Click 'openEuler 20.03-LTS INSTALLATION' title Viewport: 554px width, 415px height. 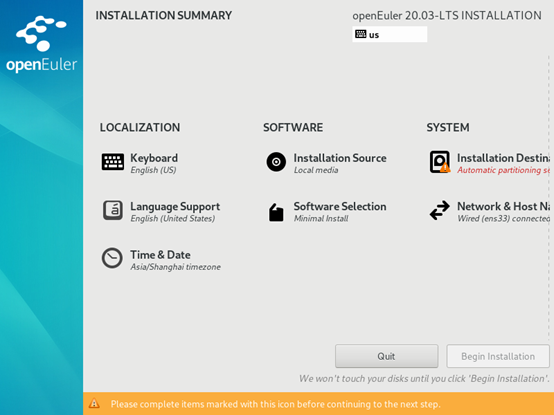pyautogui.click(x=447, y=16)
